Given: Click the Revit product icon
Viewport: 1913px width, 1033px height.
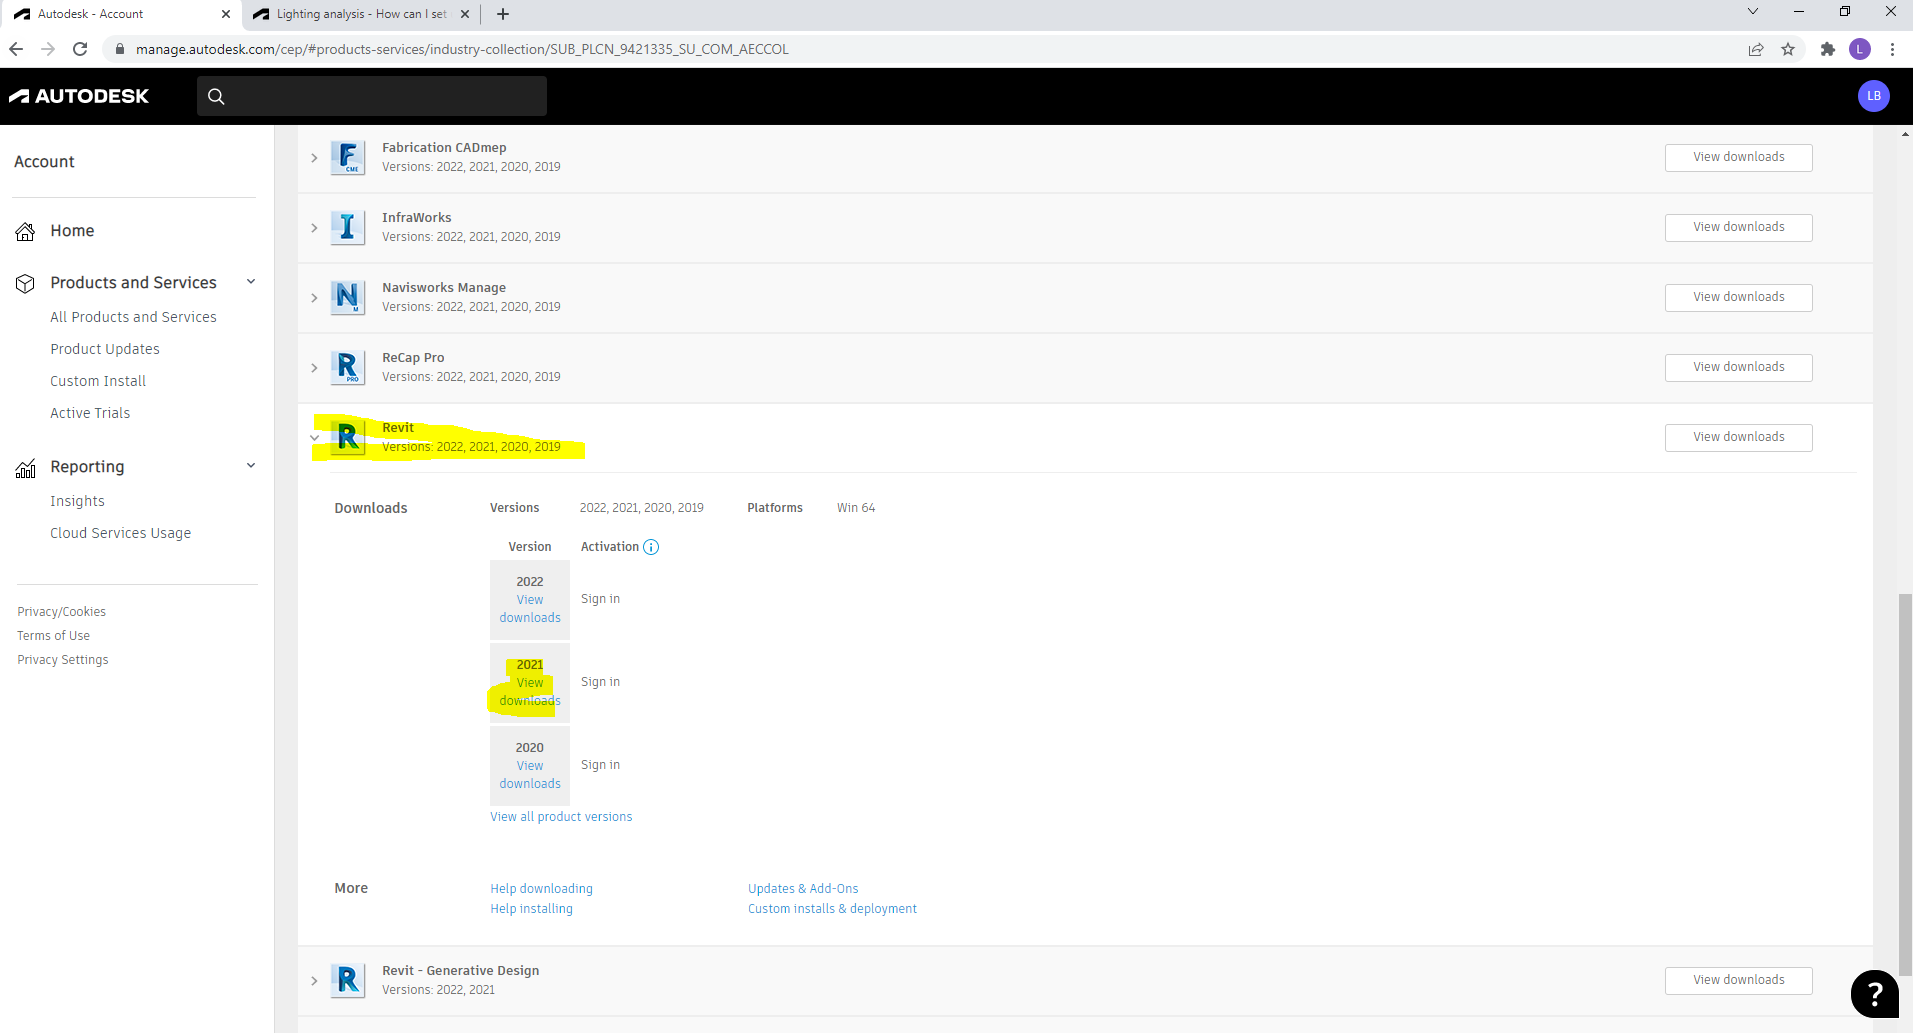Looking at the screenshot, I should [x=347, y=437].
